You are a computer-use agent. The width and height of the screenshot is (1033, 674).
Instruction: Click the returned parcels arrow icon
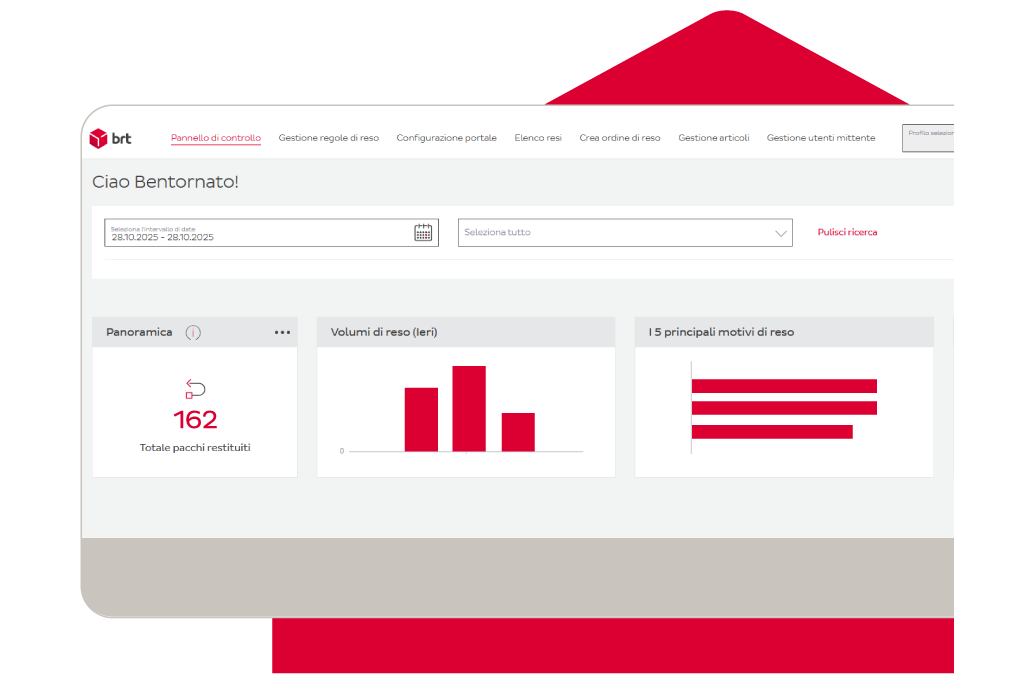click(195, 389)
